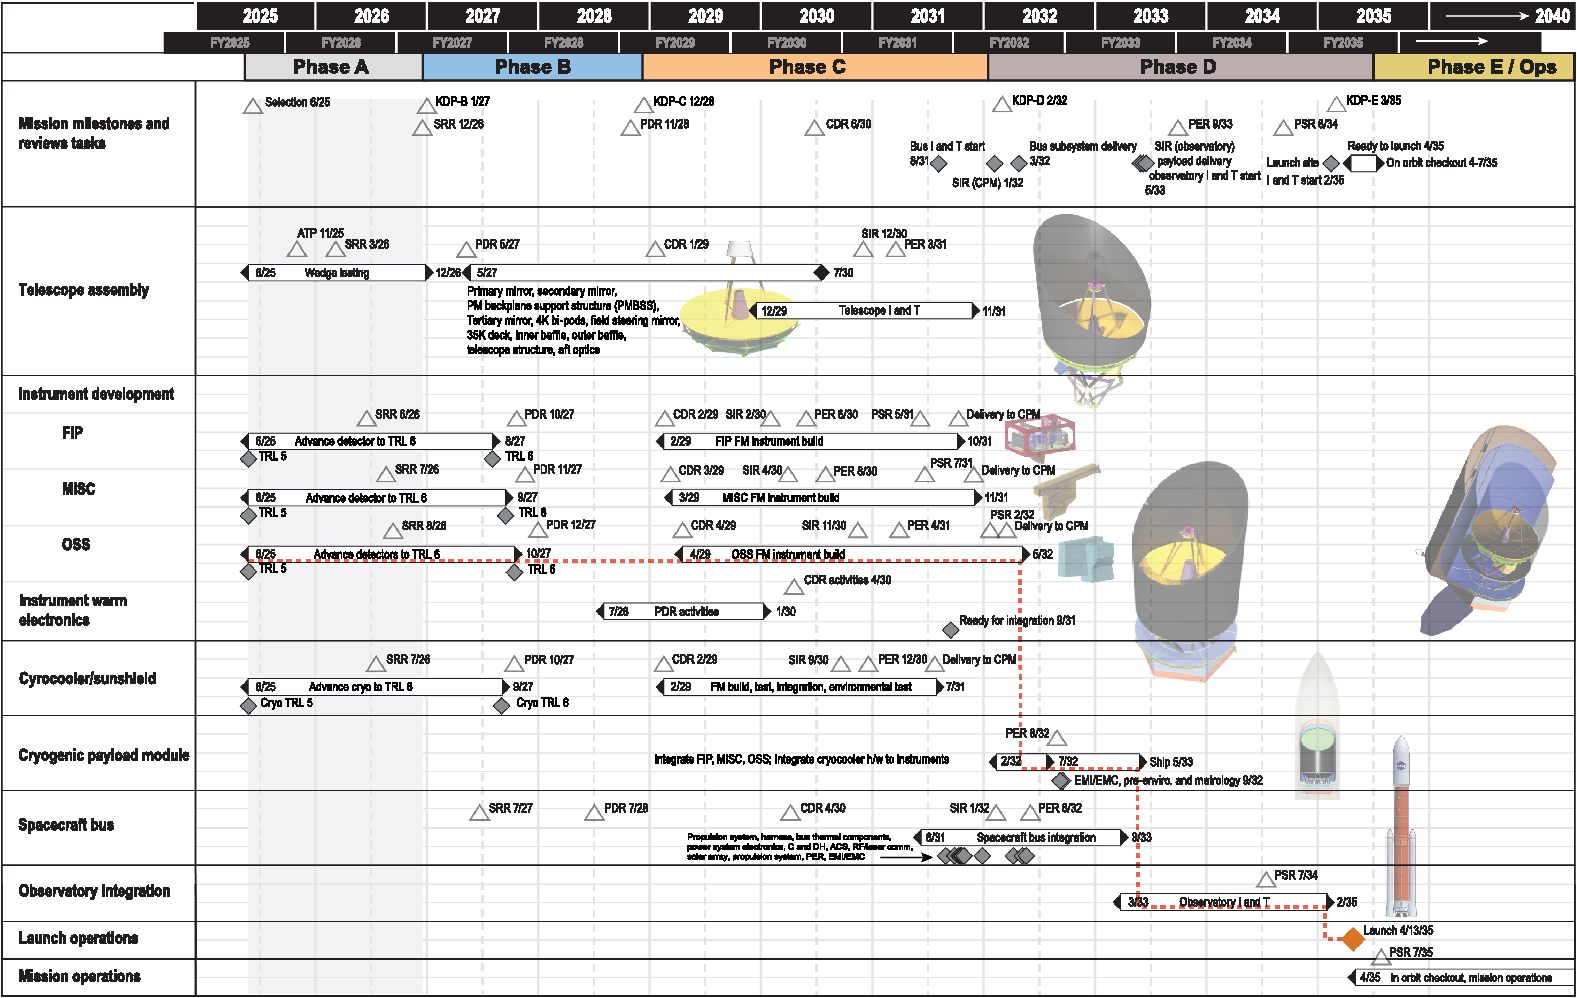Click the Instrument development heading
1577x998 pixels.
tap(96, 394)
